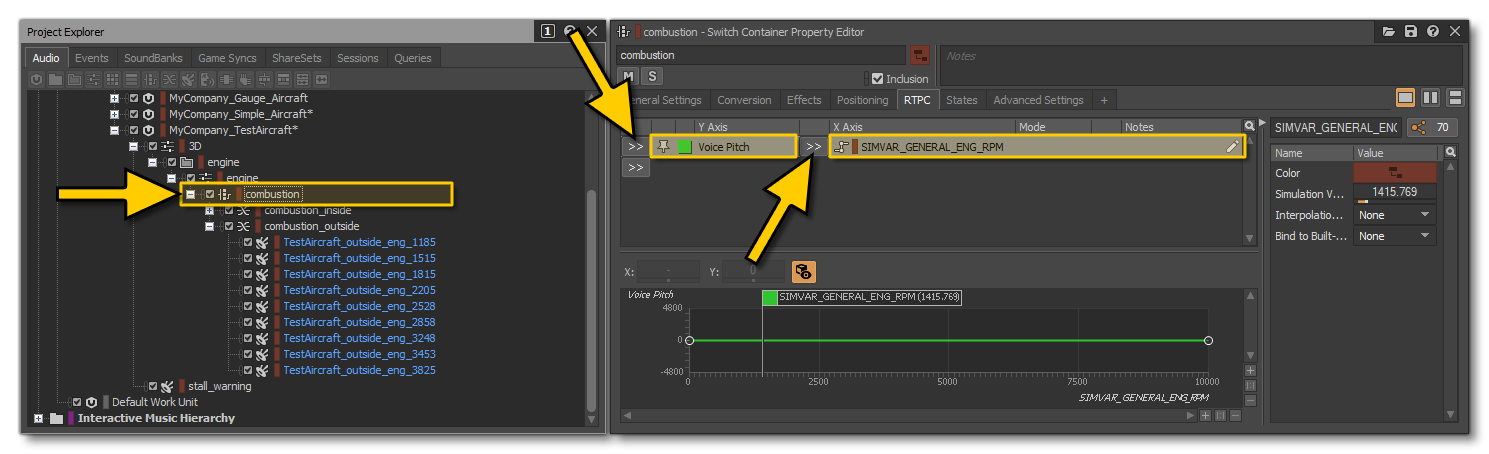1489x454 pixels.
Task: Click the property list search magnifier icon
Action: point(1451,152)
